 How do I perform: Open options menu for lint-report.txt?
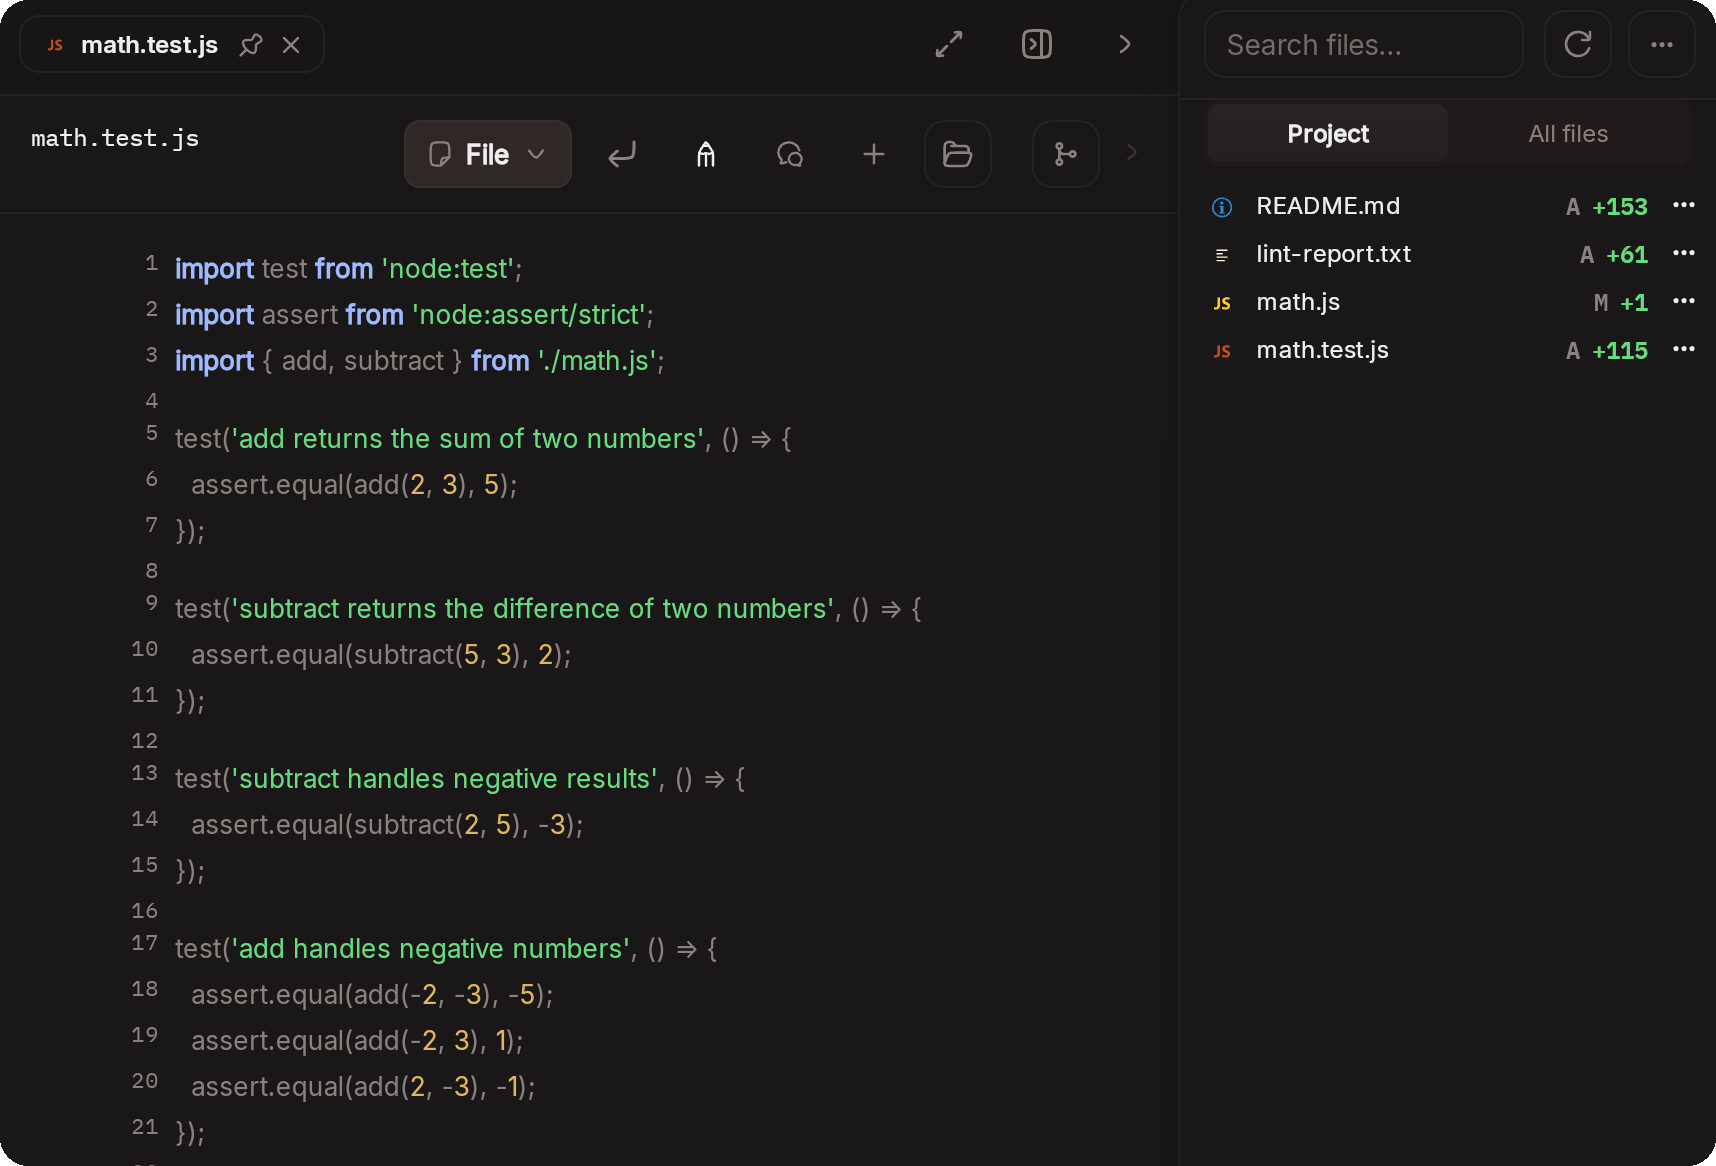(1684, 253)
